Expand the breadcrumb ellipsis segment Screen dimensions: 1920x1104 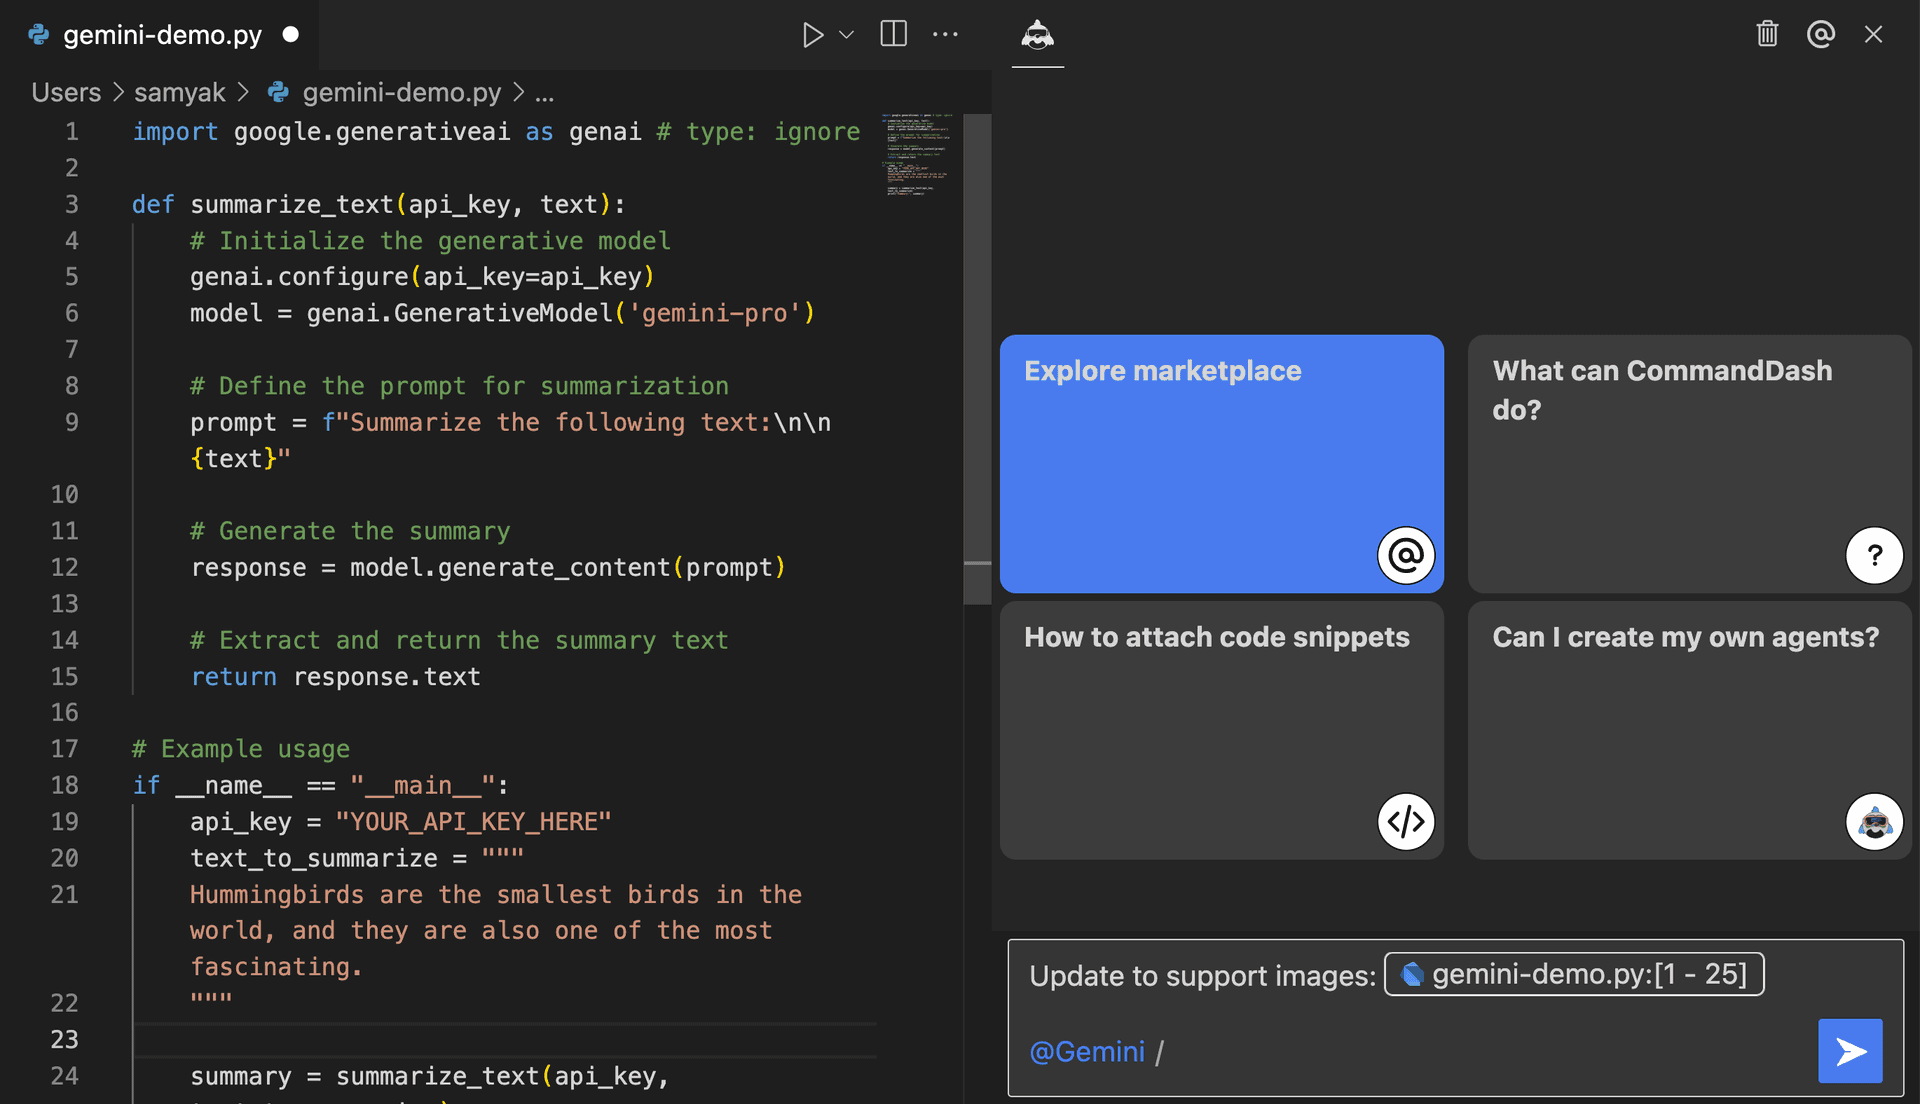click(544, 93)
